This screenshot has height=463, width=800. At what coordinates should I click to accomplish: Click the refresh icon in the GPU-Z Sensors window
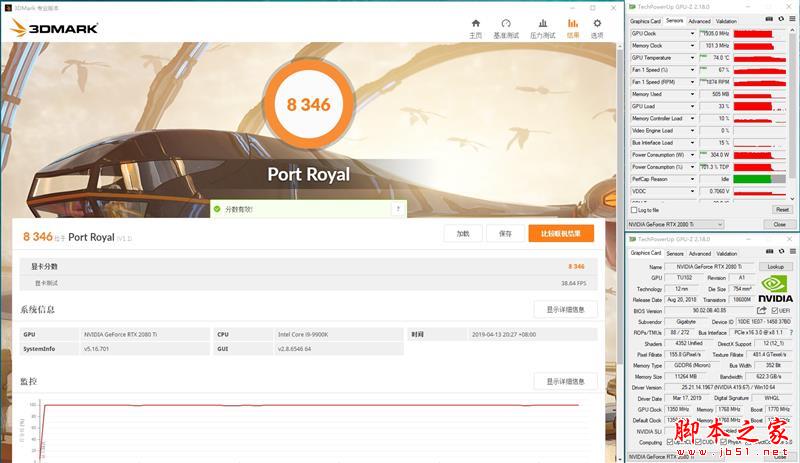tap(781, 19)
